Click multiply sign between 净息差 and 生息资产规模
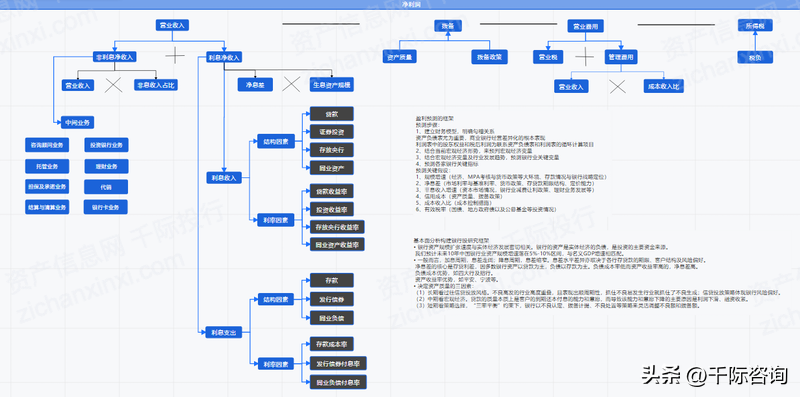Viewport: 800px width, 397px height. pyautogui.click(x=291, y=84)
